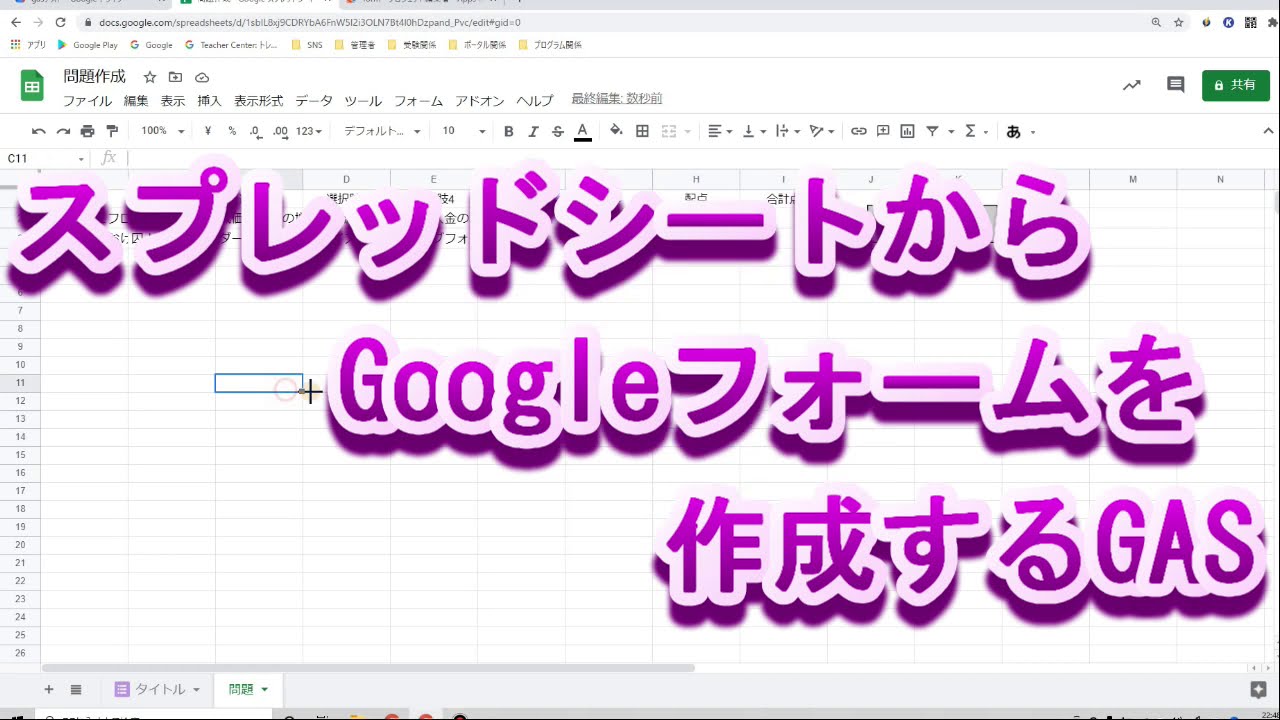Open the font size 10 dropdown
The height and width of the screenshot is (720, 1280).
pos(464,131)
